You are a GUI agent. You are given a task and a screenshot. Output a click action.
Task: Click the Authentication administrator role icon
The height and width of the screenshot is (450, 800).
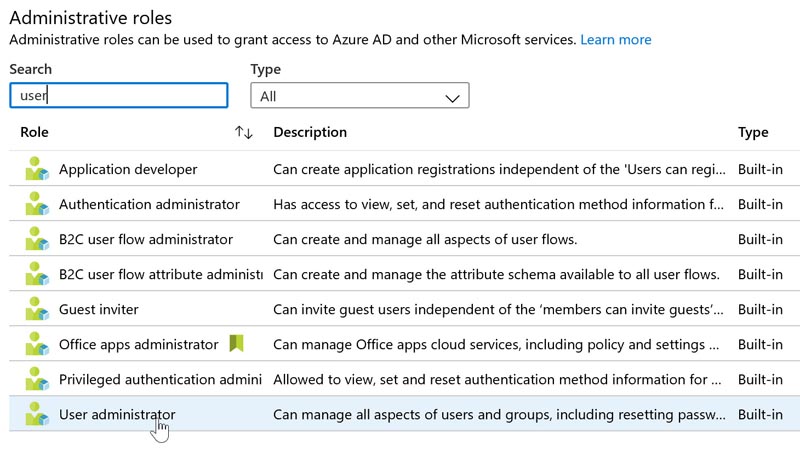coord(37,204)
